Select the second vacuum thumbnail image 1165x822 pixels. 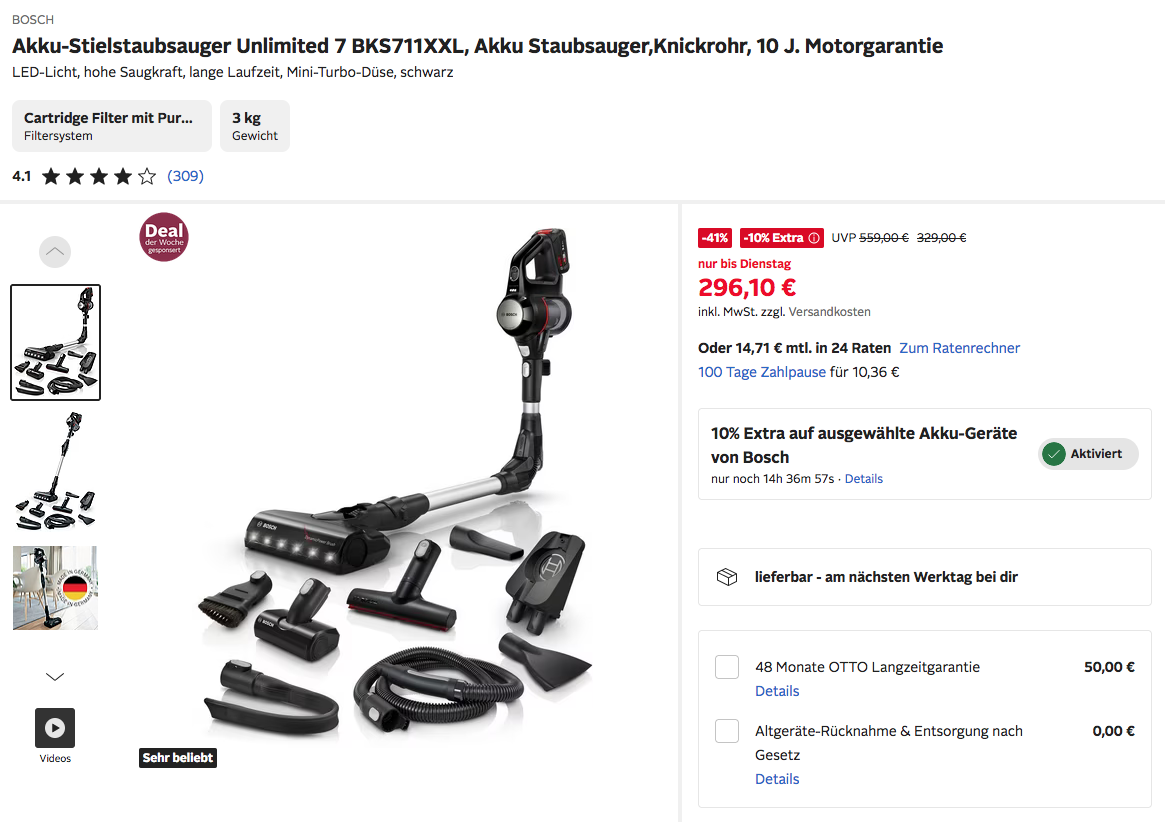click(55, 471)
